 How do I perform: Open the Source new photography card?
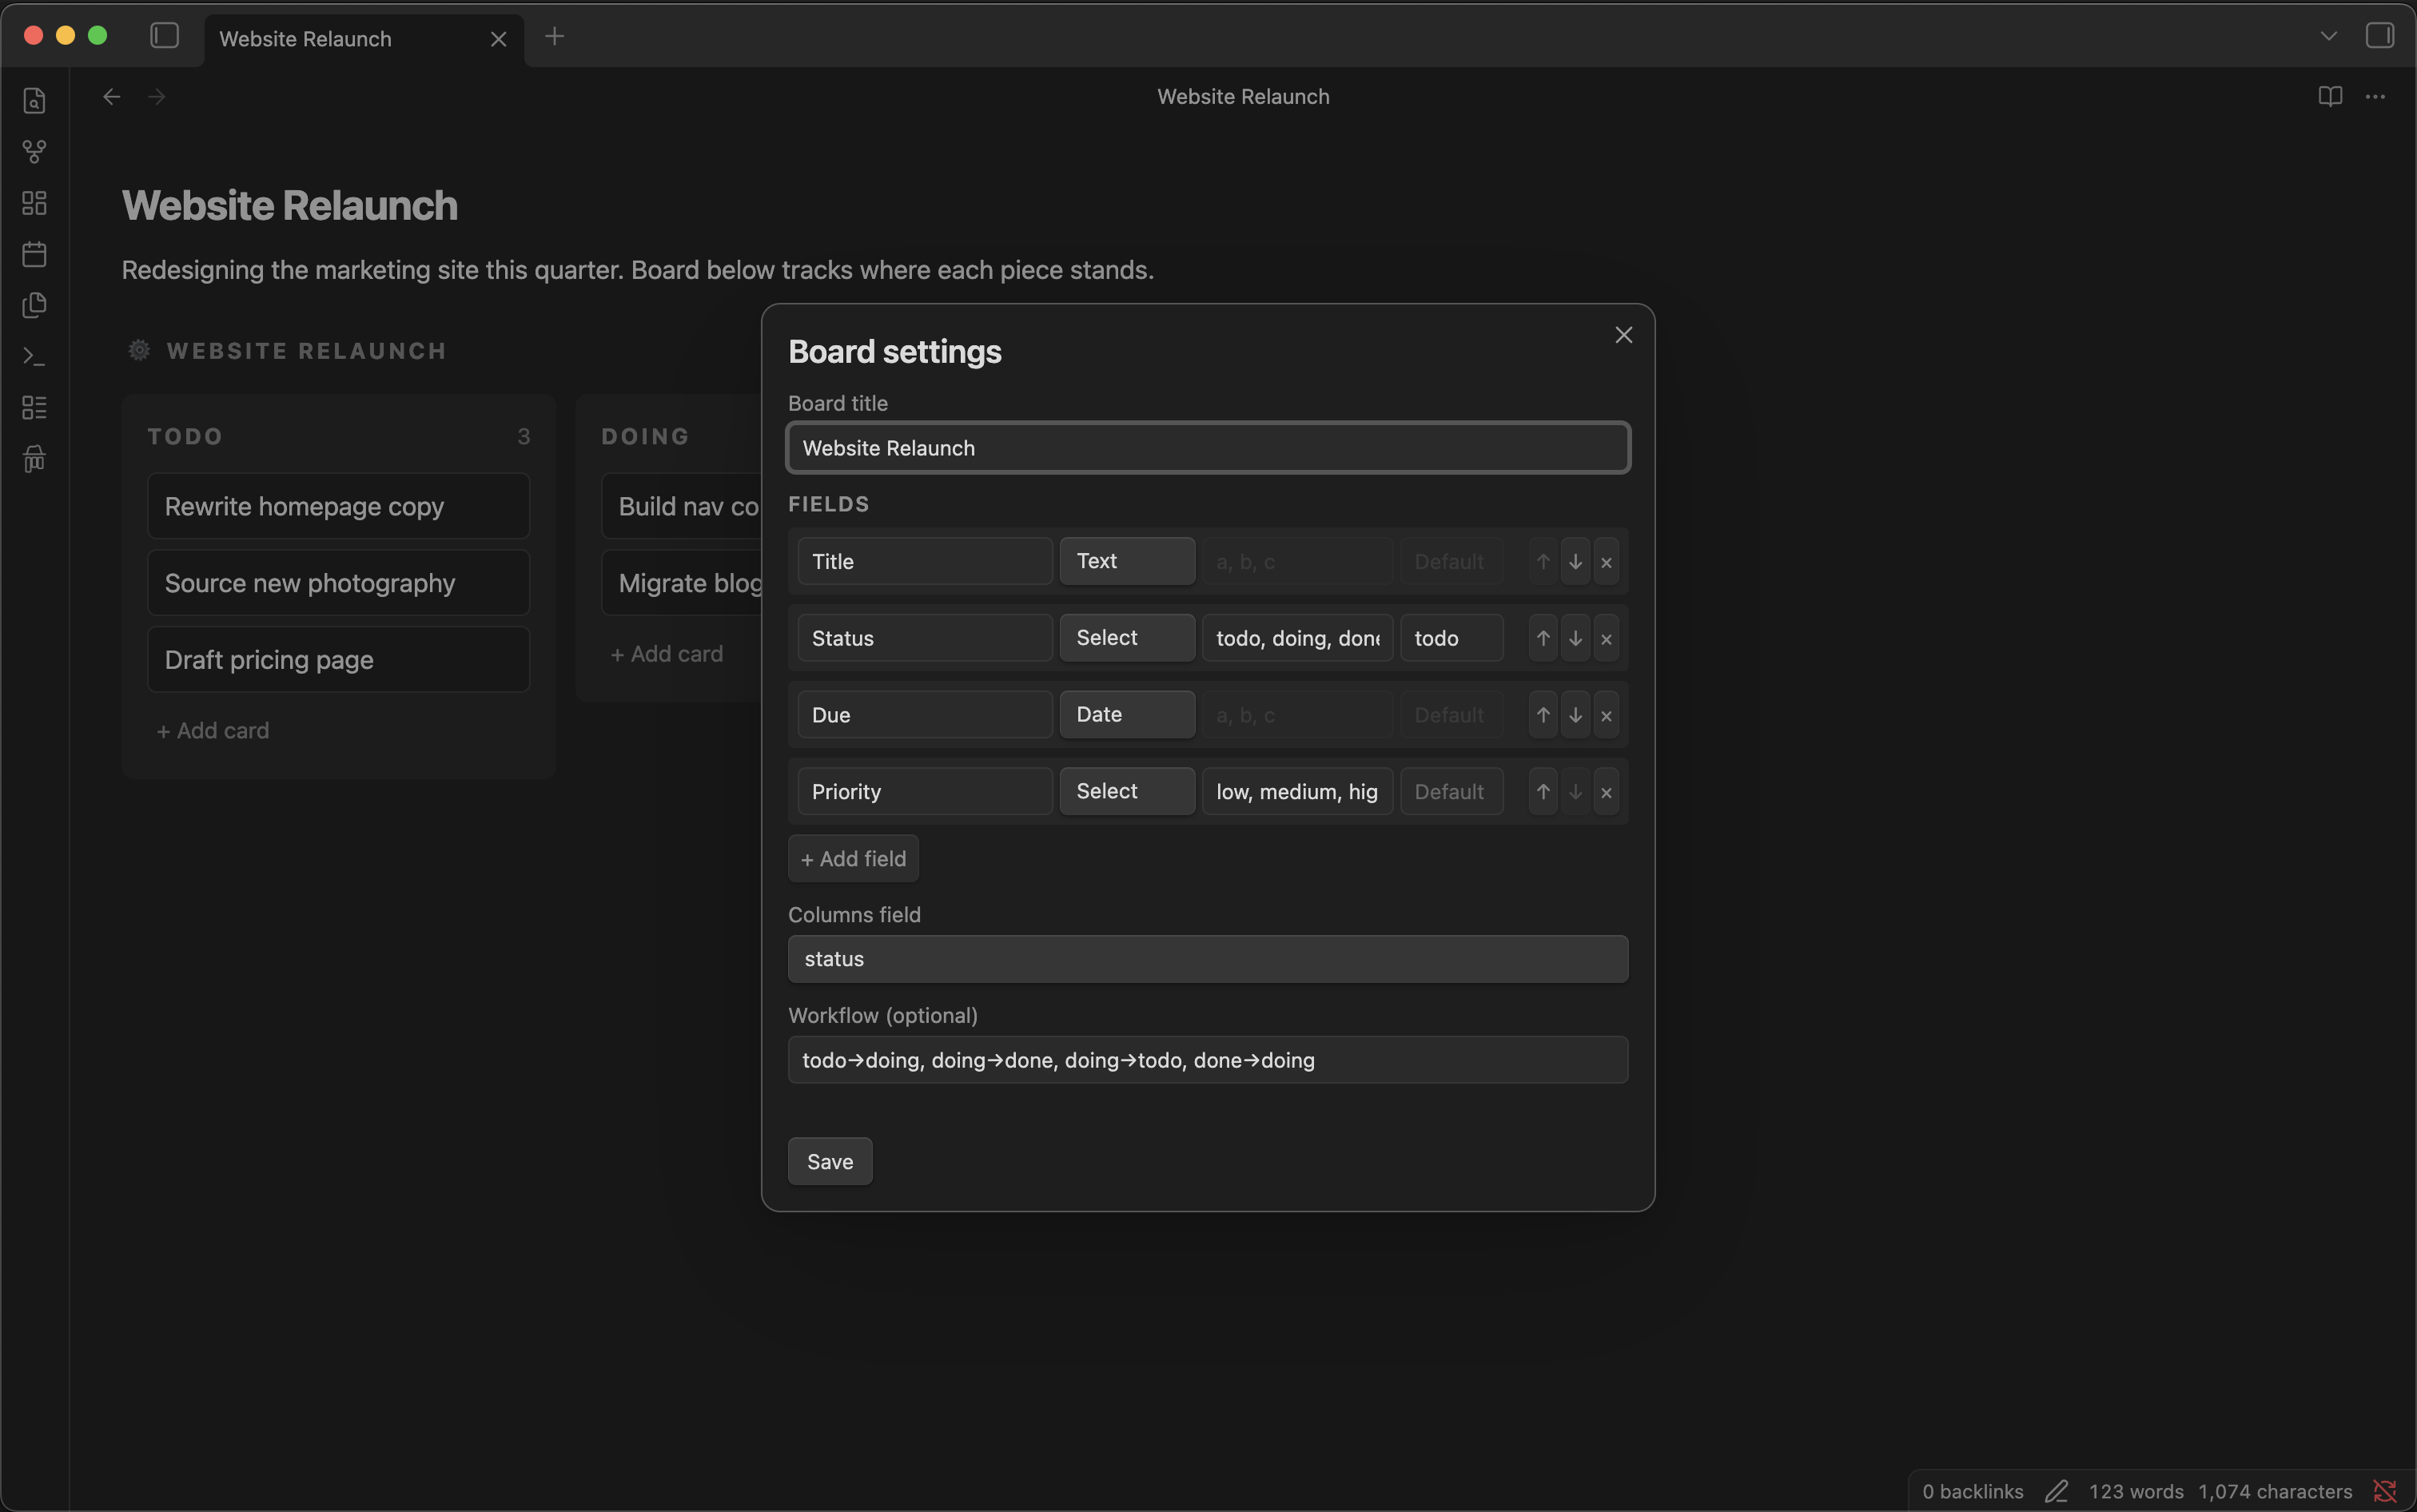(x=338, y=583)
